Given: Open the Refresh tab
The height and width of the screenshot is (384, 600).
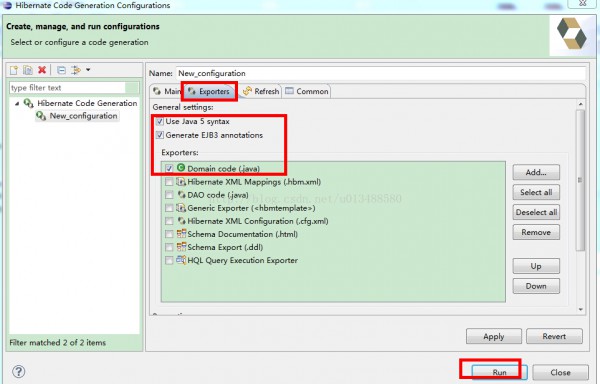Looking at the screenshot, I should pyautogui.click(x=261, y=91).
